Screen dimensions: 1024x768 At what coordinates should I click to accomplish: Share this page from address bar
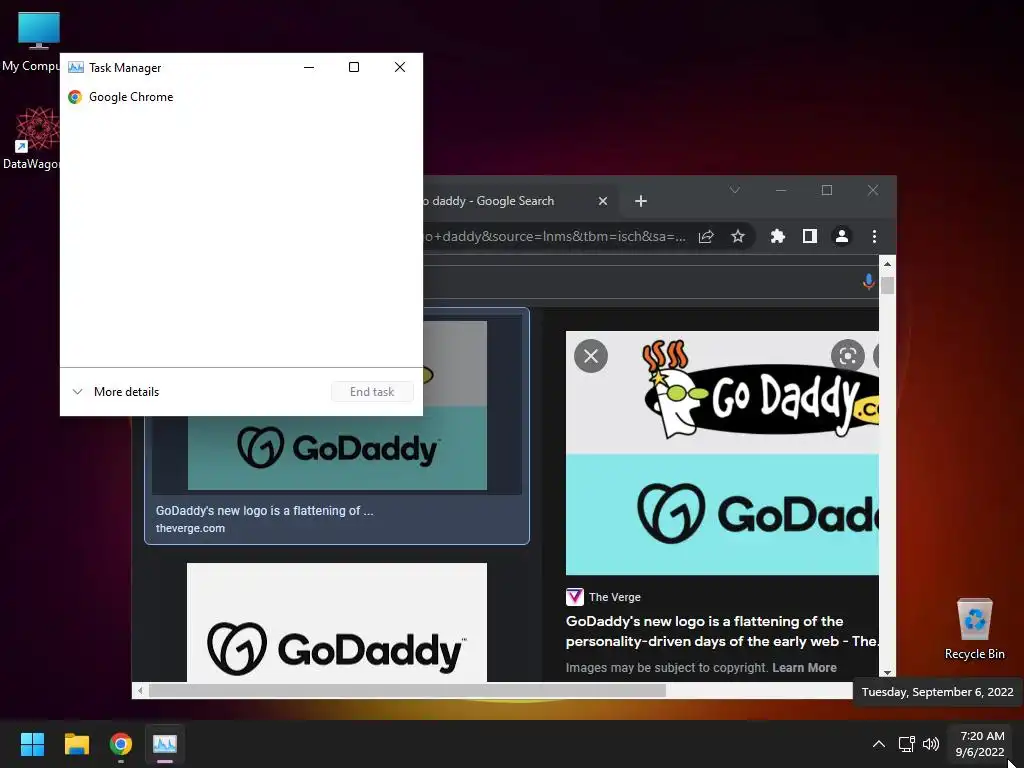coord(706,236)
